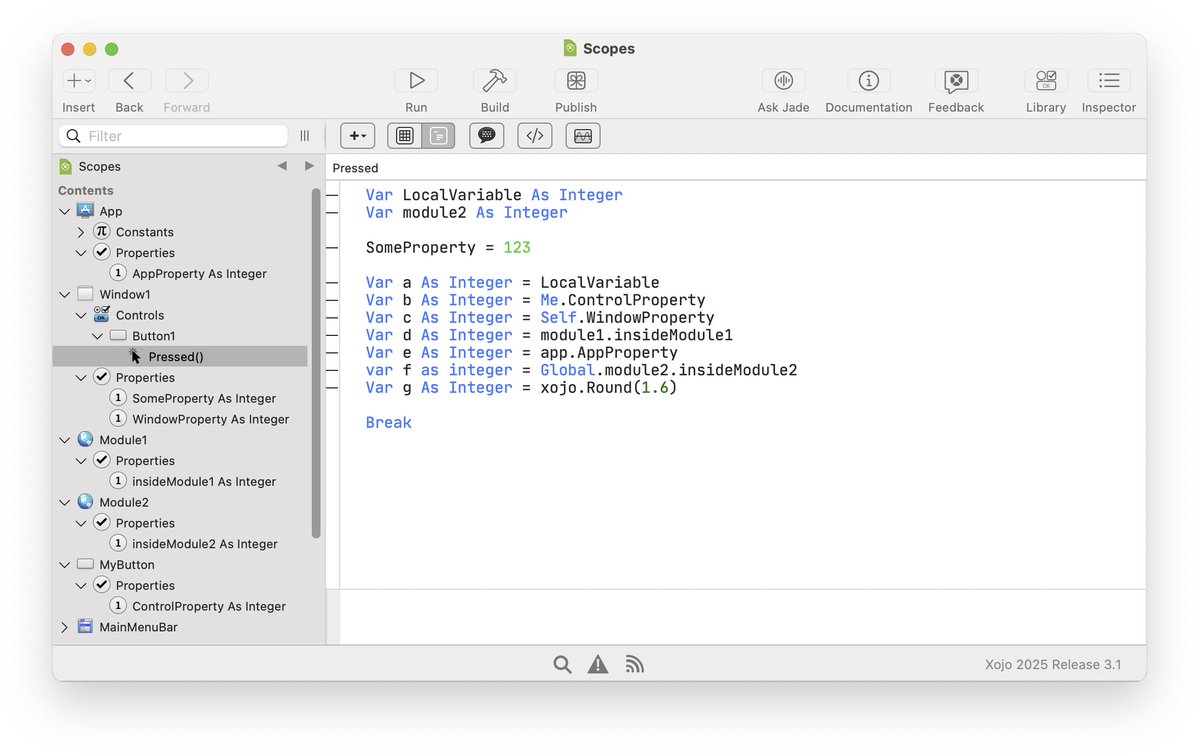Run the Scopes project
This screenshot has width=1199, height=755.
click(416, 80)
